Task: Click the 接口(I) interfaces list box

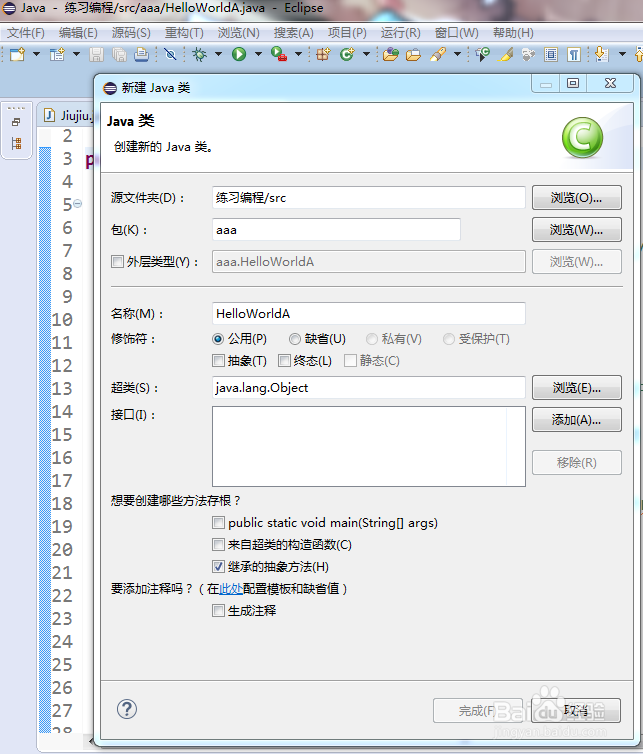Action: click(x=368, y=446)
